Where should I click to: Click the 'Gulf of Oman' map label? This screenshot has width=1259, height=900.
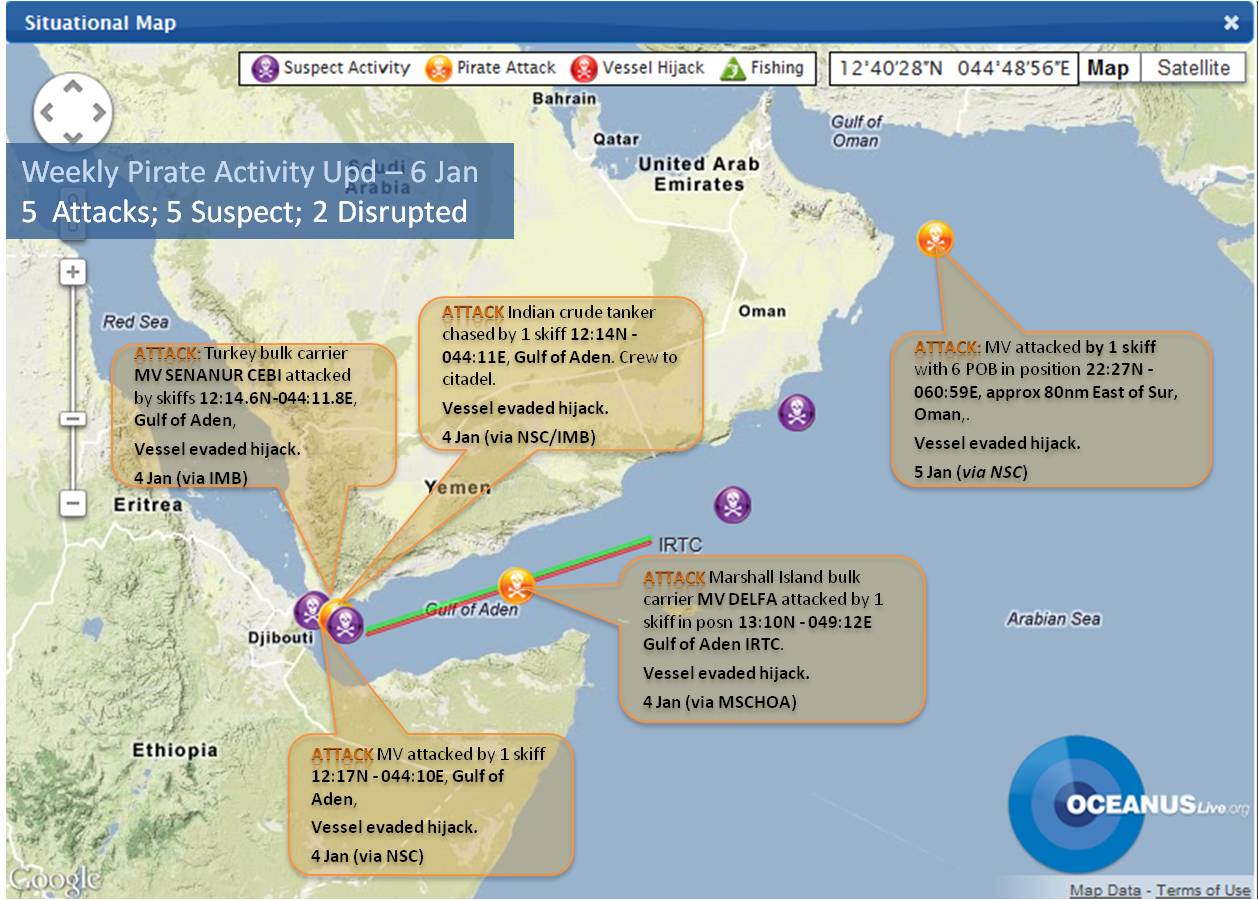click(x=857, y=131)
